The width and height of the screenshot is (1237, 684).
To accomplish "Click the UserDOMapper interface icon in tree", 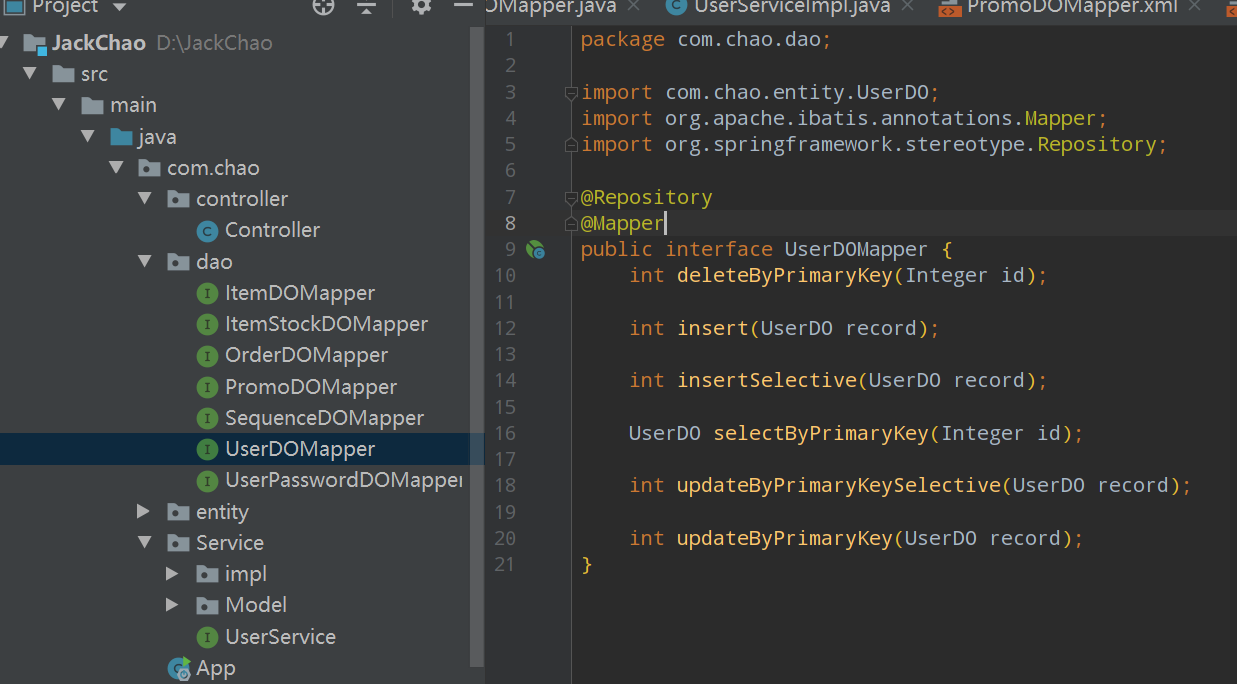I will 208,450.
